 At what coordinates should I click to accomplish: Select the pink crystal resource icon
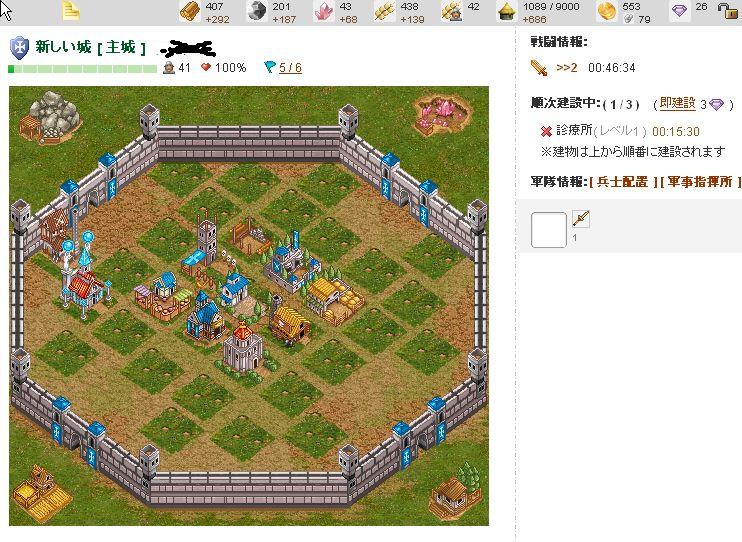(324, 11)
